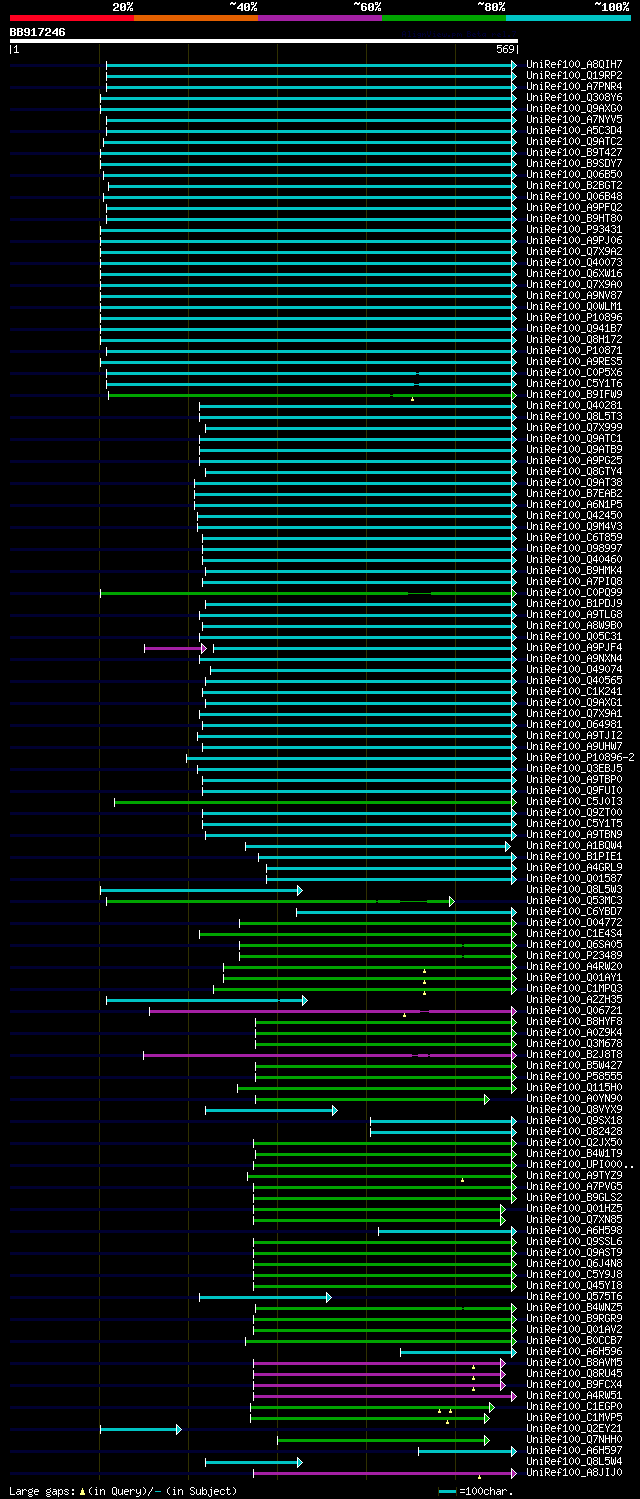Screen dimensions: 640x1499
Task: Select the UniRef100_A5C3D4 label
Action: click(574, 130)
